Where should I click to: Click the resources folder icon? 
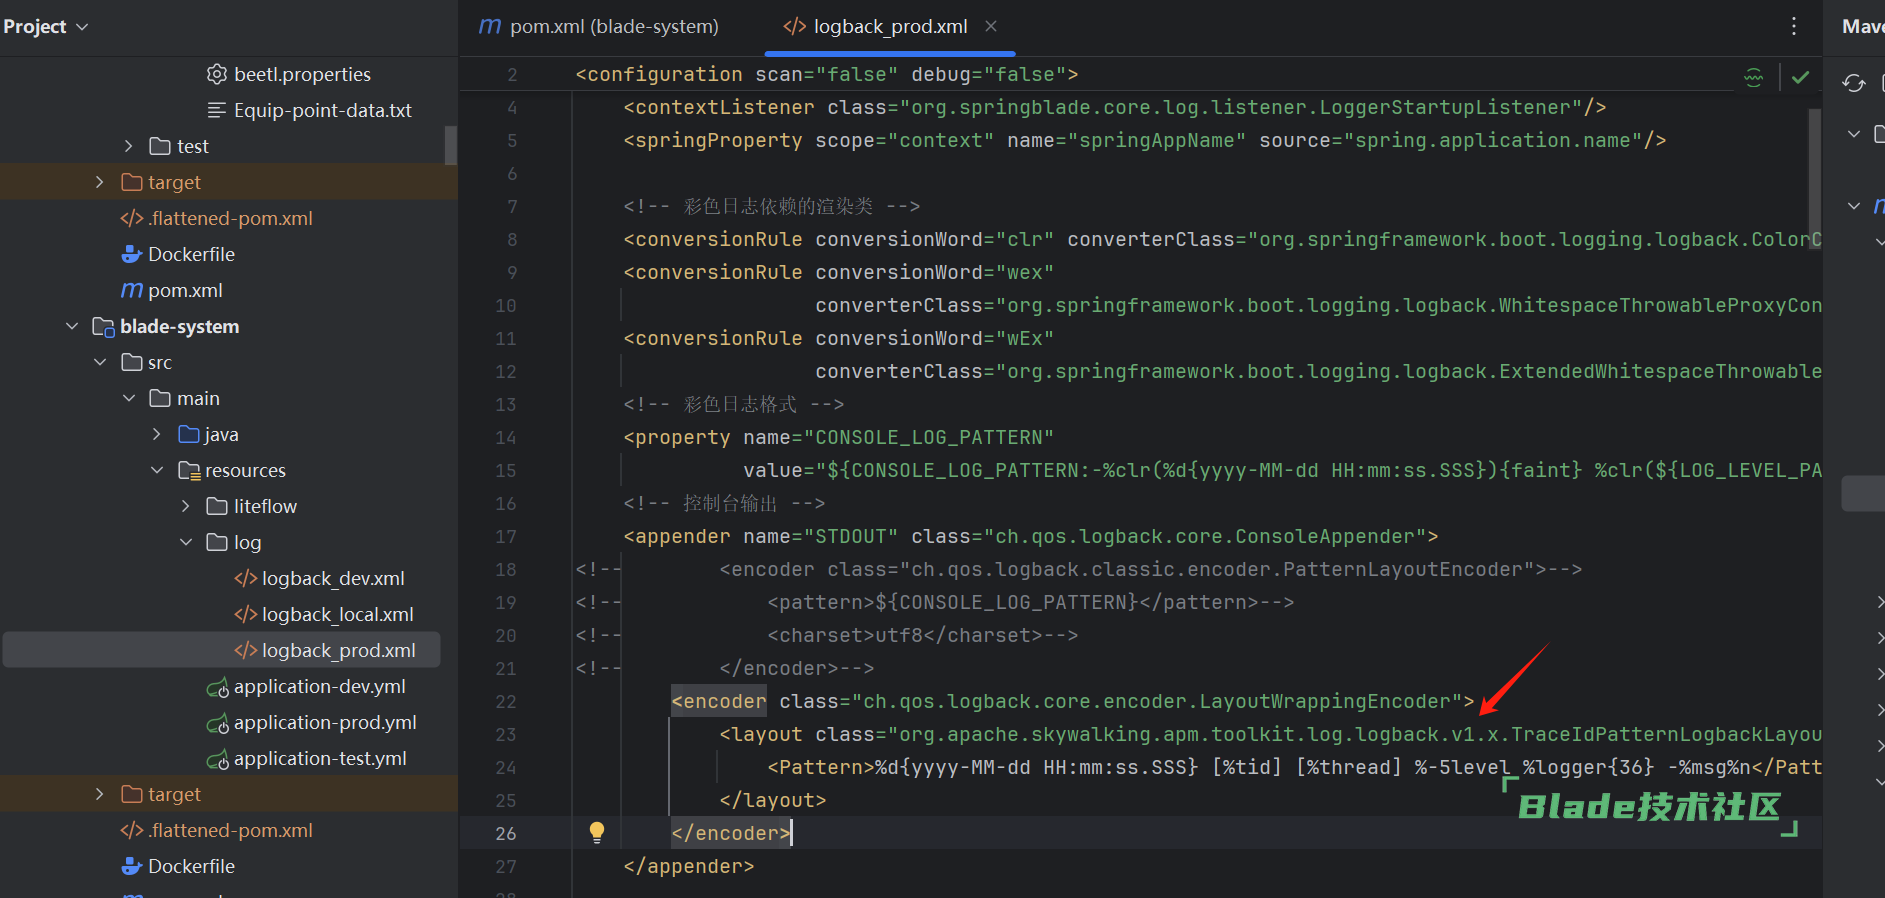point(189,470)
